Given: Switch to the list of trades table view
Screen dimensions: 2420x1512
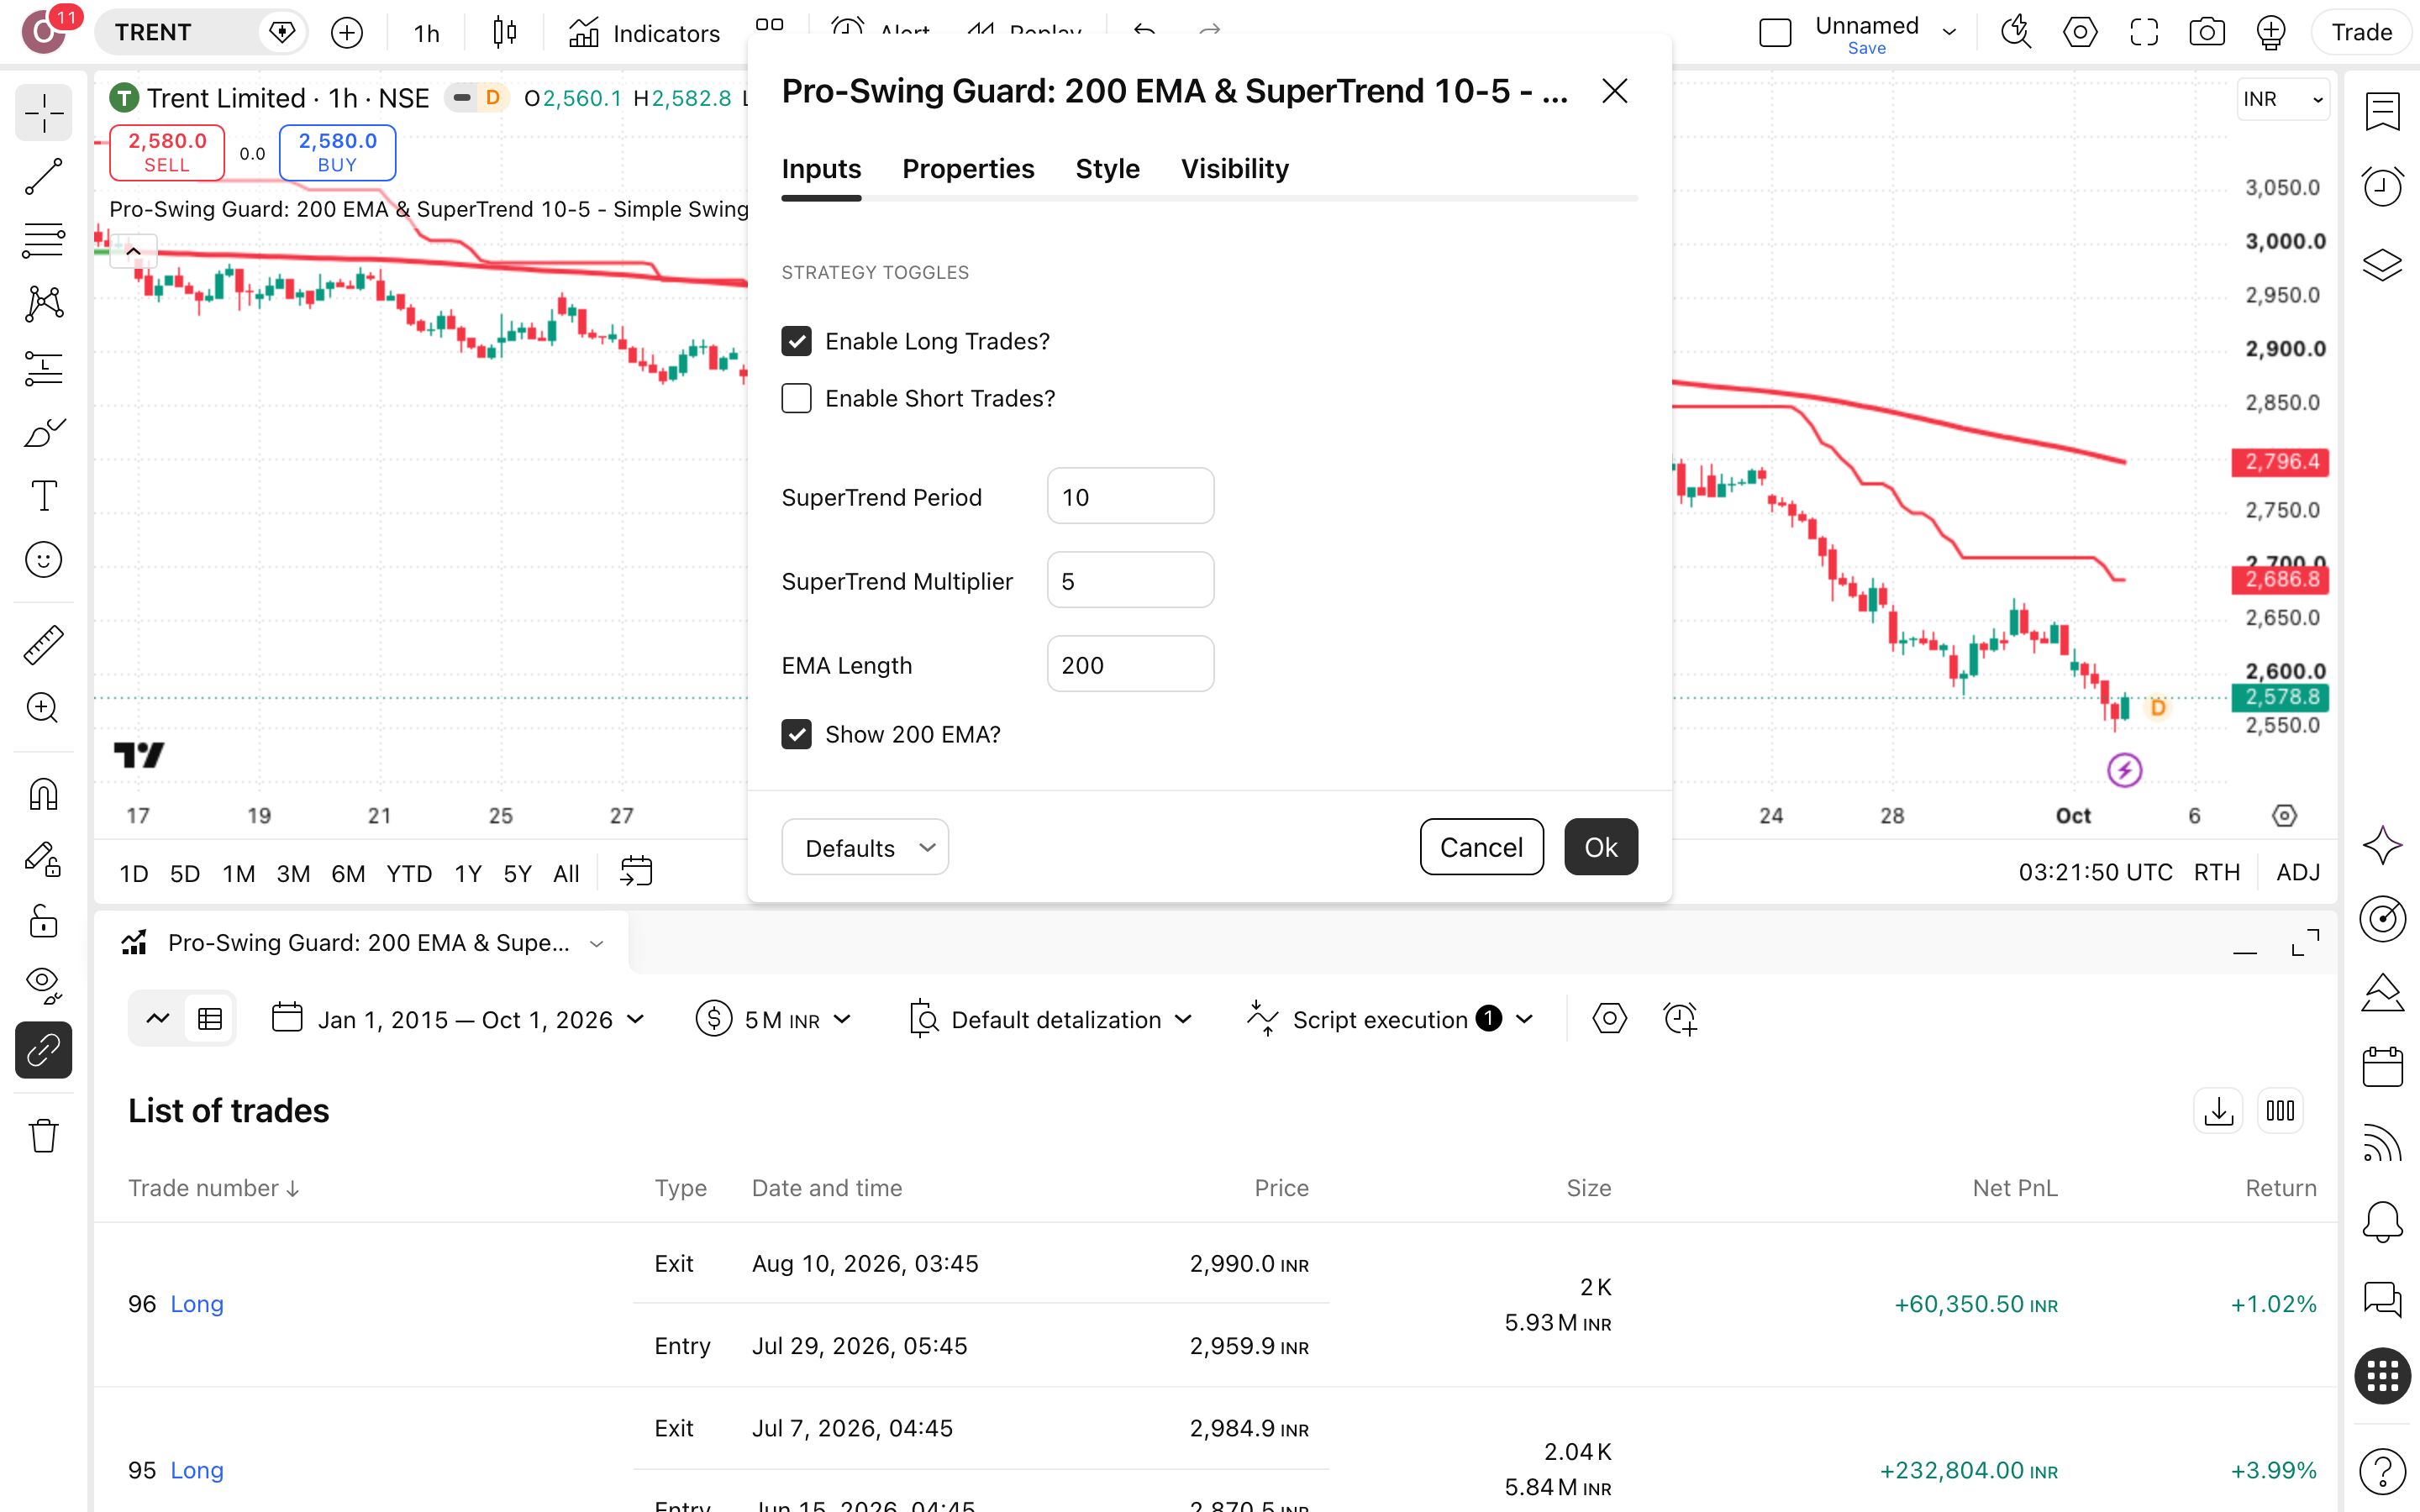Looking at the screenshot, I should coord(210,1019).
